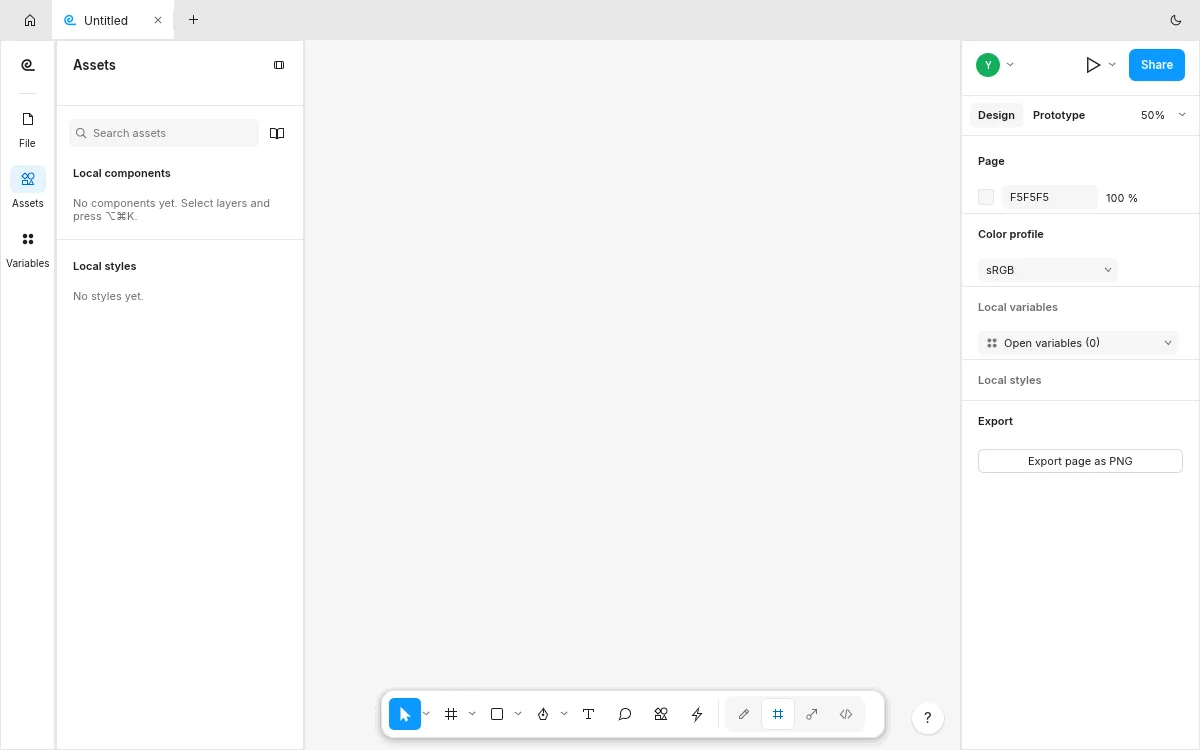Open the File section in sidebar
1200x750 pixels.
(28, 129)
